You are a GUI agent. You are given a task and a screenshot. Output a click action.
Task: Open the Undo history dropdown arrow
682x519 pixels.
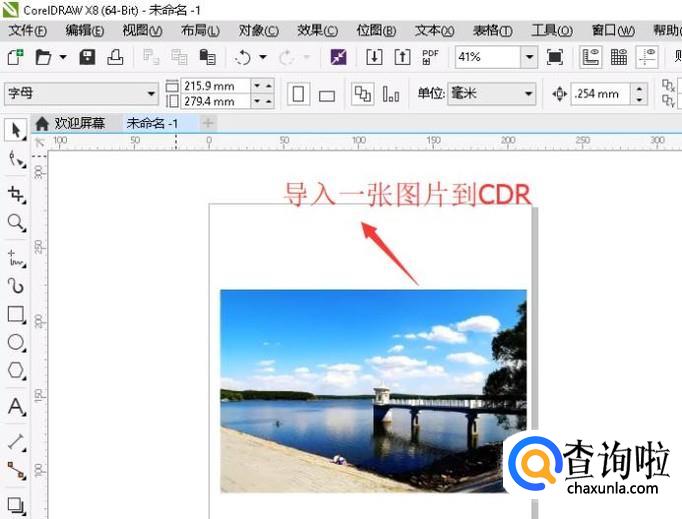pyautogui.click(x=263, y=57)
